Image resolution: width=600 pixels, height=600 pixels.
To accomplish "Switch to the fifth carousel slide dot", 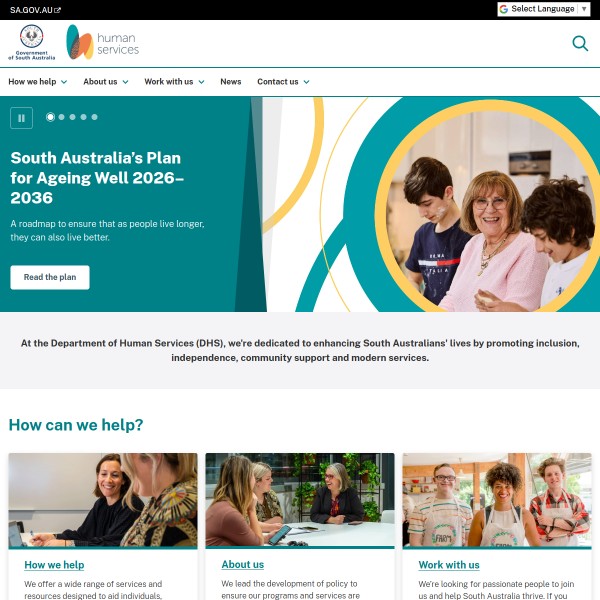I will click(95, 117).
